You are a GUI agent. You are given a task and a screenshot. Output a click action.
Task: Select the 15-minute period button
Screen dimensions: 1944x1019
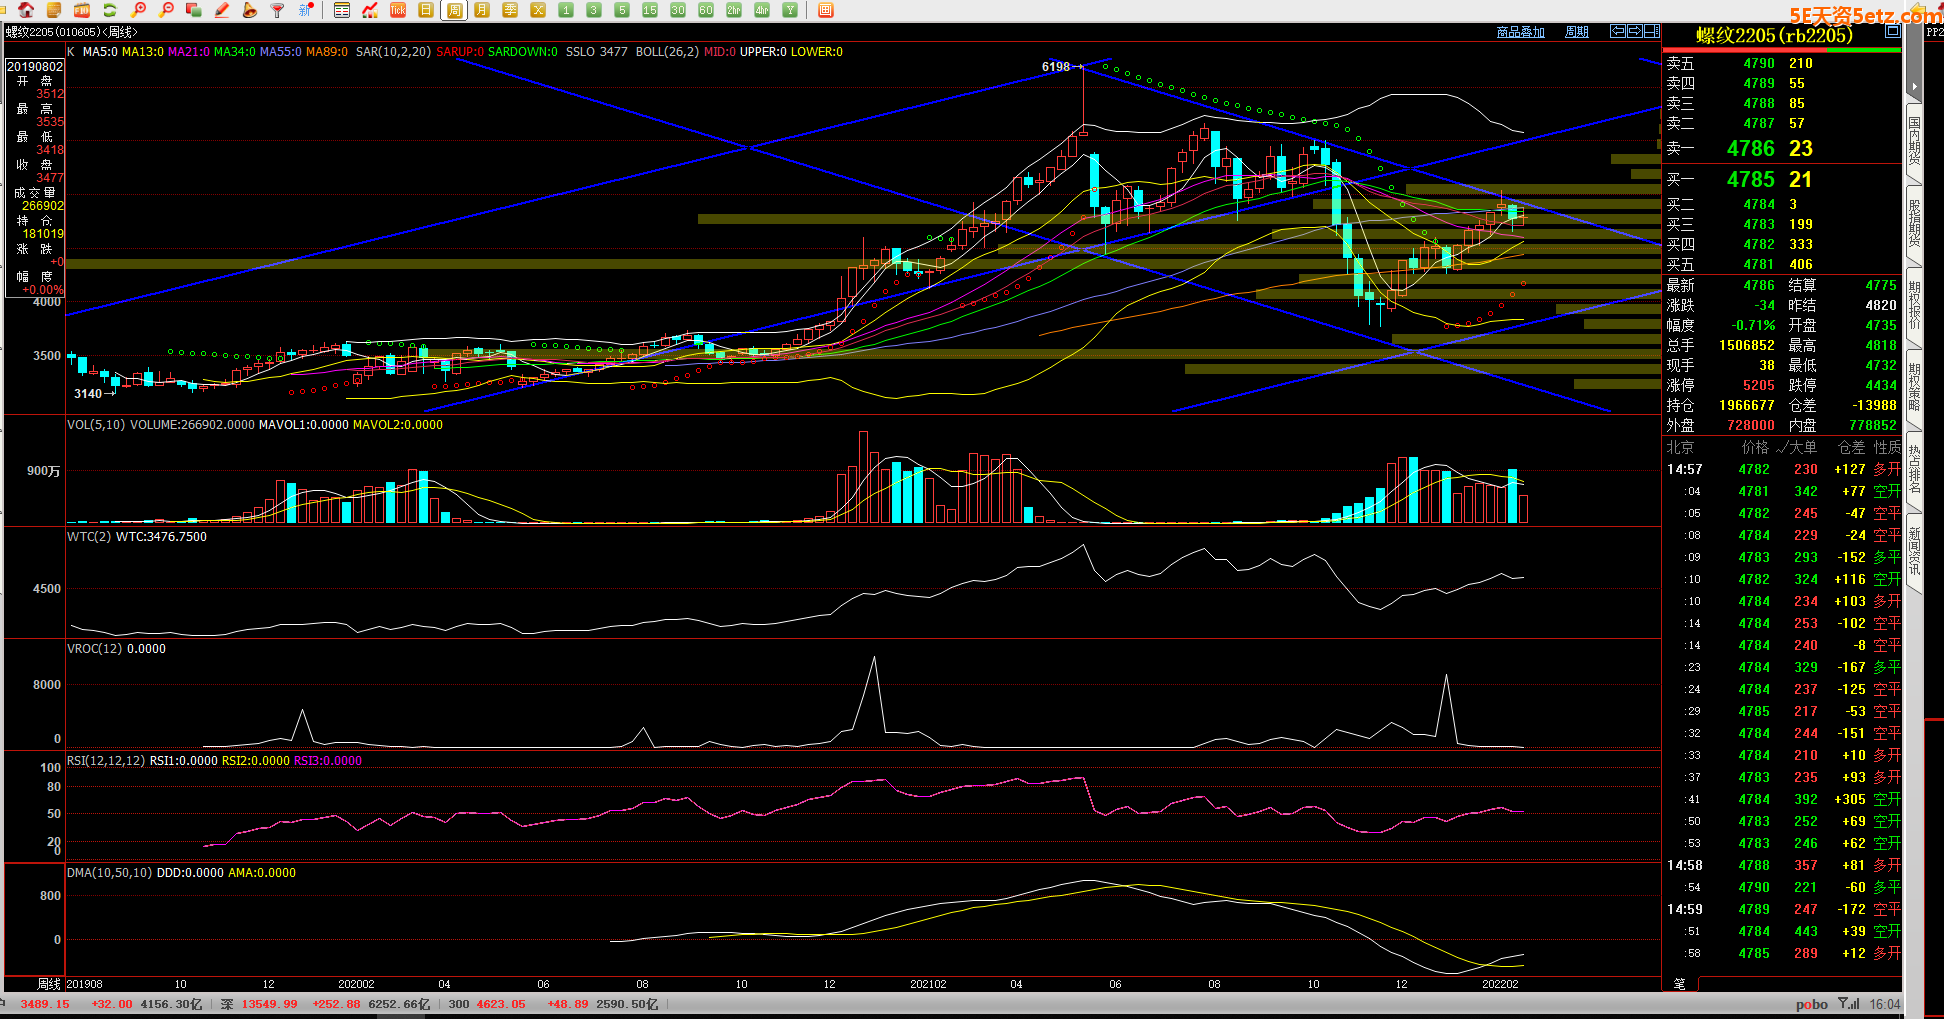tap(650, 10)
